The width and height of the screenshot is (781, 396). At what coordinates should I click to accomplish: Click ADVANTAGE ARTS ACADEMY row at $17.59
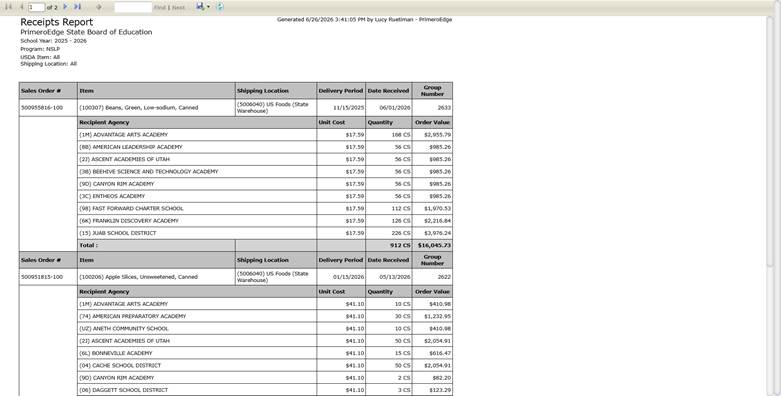tap(265, 135)
